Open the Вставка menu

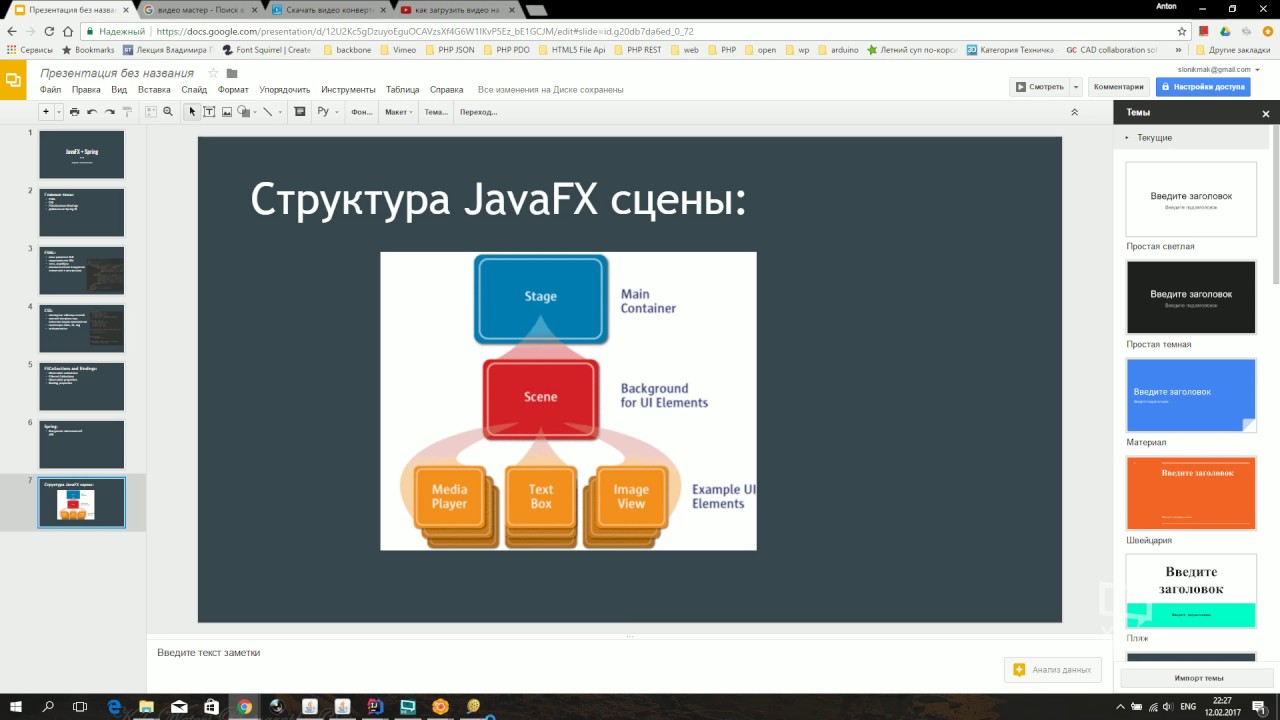(x=154, y=89)
